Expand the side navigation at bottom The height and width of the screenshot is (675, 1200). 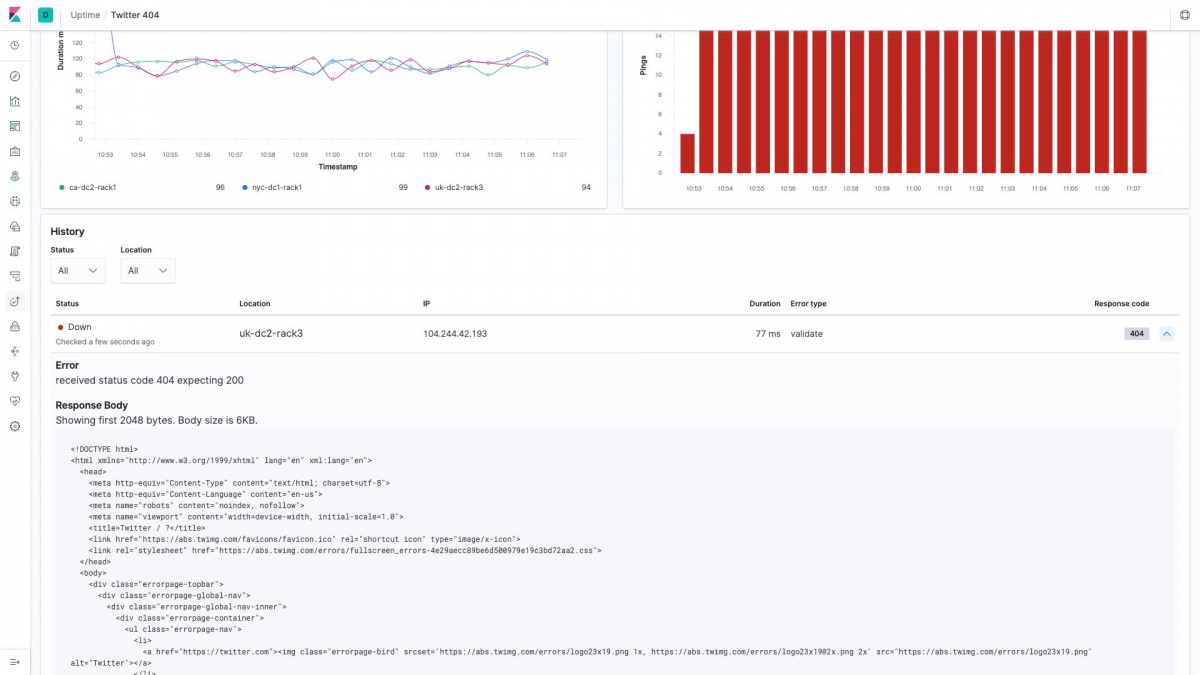click(15, 662)
